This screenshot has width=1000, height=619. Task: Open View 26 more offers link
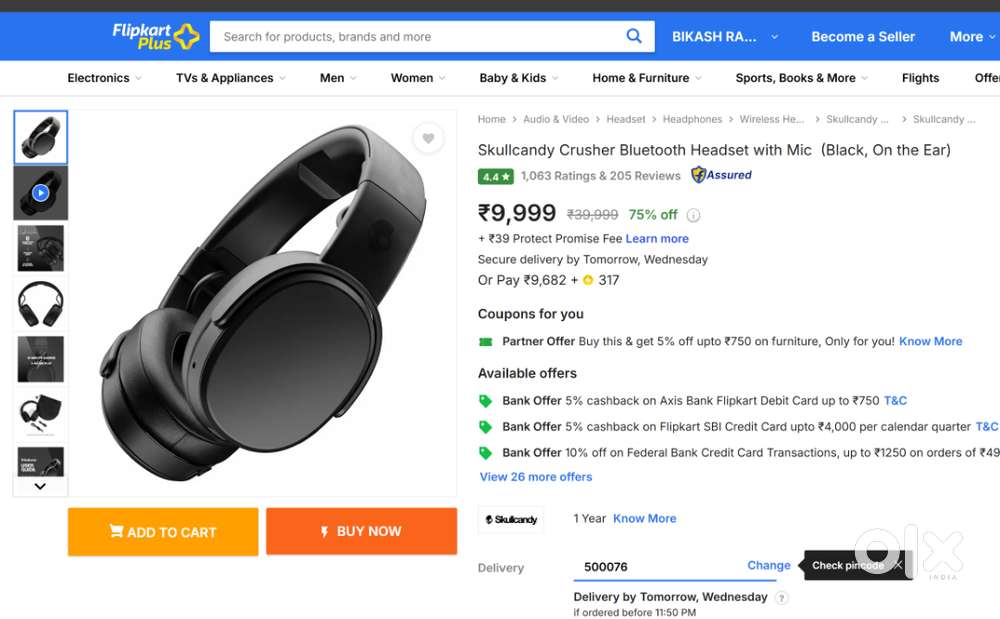(536, 477)
